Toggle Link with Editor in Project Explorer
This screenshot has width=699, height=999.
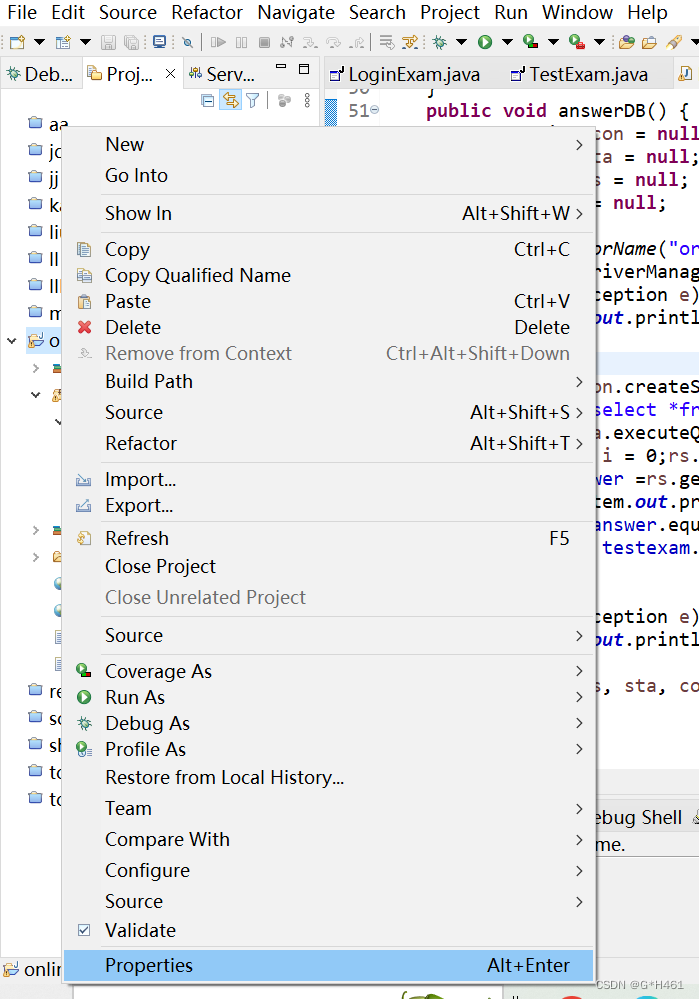[x=231, y=101]
